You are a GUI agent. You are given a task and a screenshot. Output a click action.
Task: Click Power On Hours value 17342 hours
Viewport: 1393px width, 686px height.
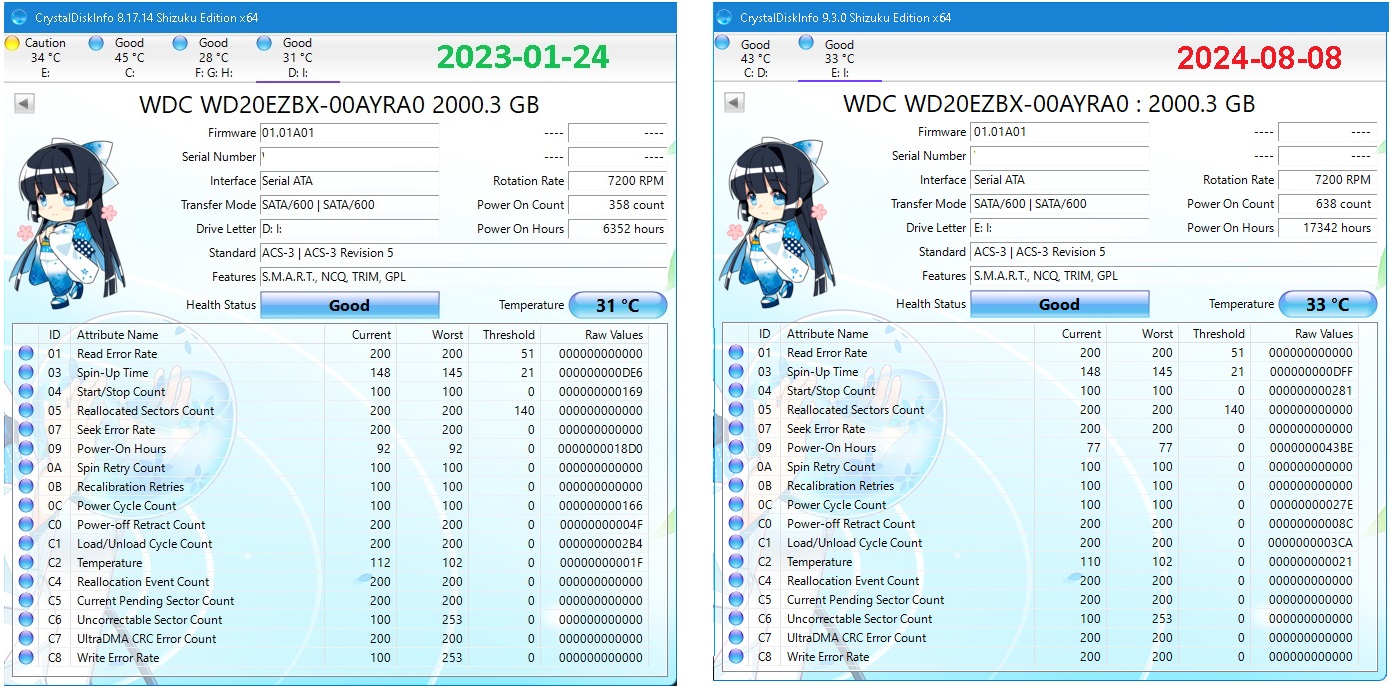click(1327, 228)
